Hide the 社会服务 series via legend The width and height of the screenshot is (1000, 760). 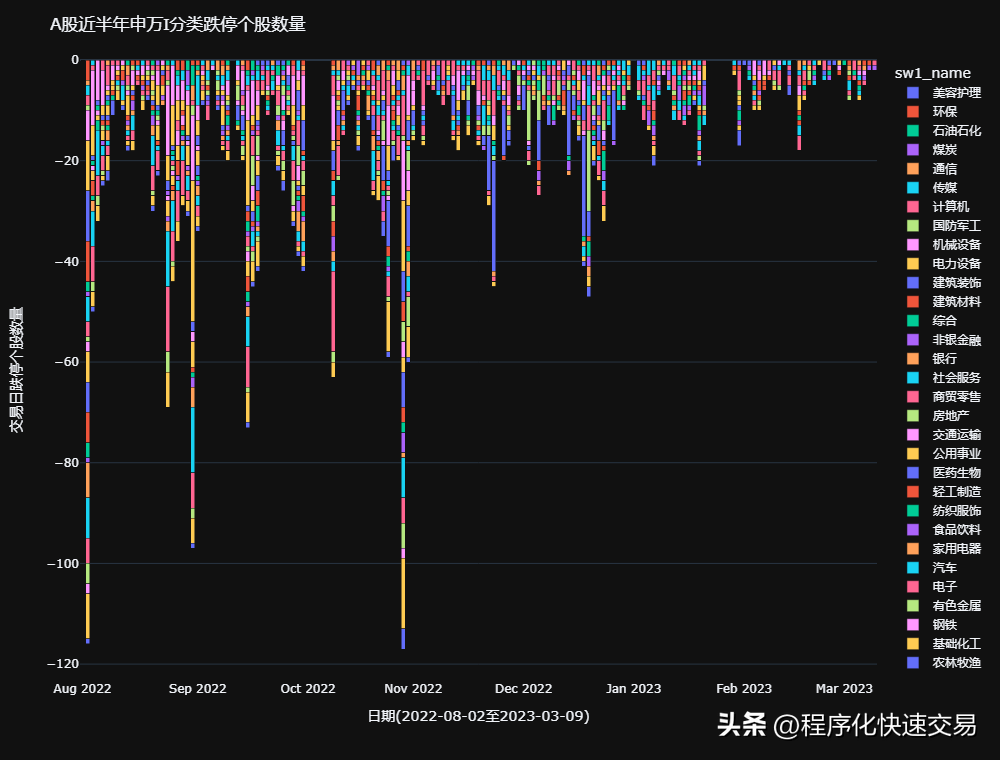click(944, 378)
